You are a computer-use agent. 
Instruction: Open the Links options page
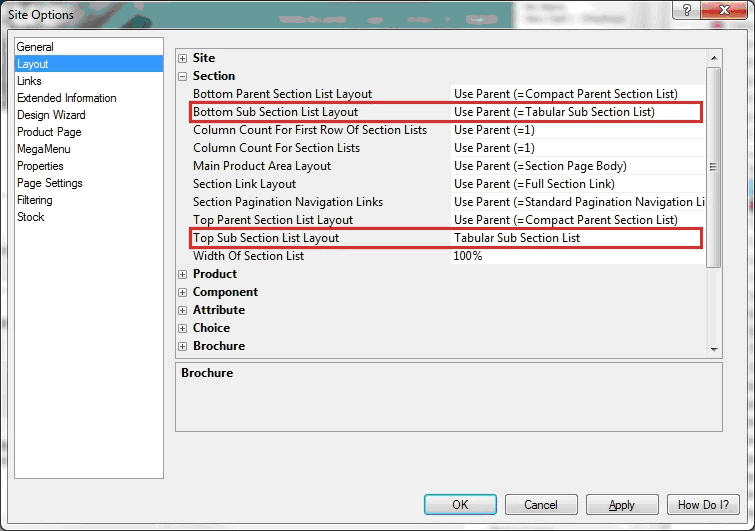point(29,81)
